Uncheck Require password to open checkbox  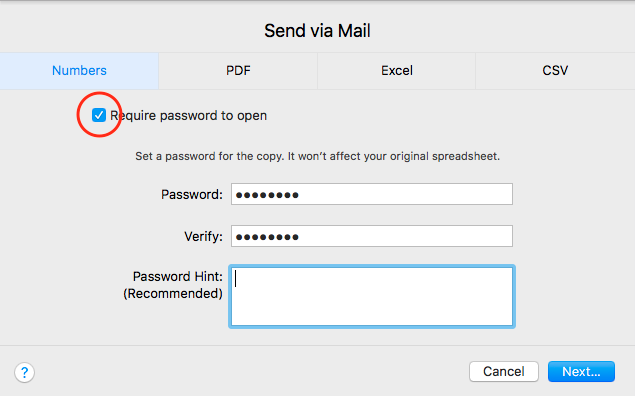pos(99,115)
